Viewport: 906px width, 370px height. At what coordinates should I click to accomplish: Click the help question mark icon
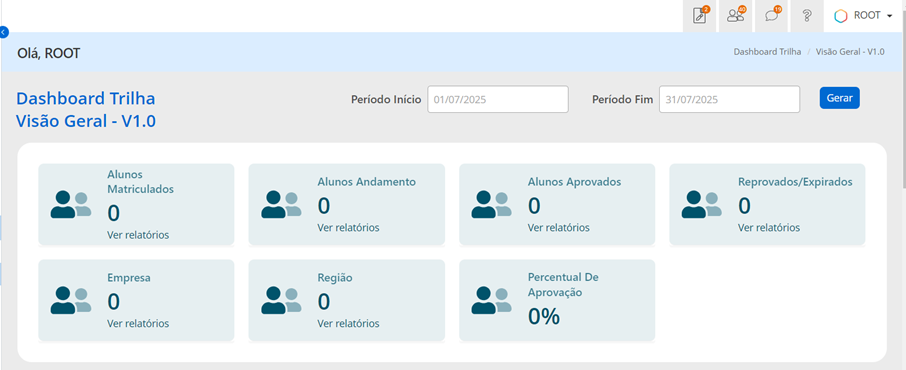click(808, 16)
